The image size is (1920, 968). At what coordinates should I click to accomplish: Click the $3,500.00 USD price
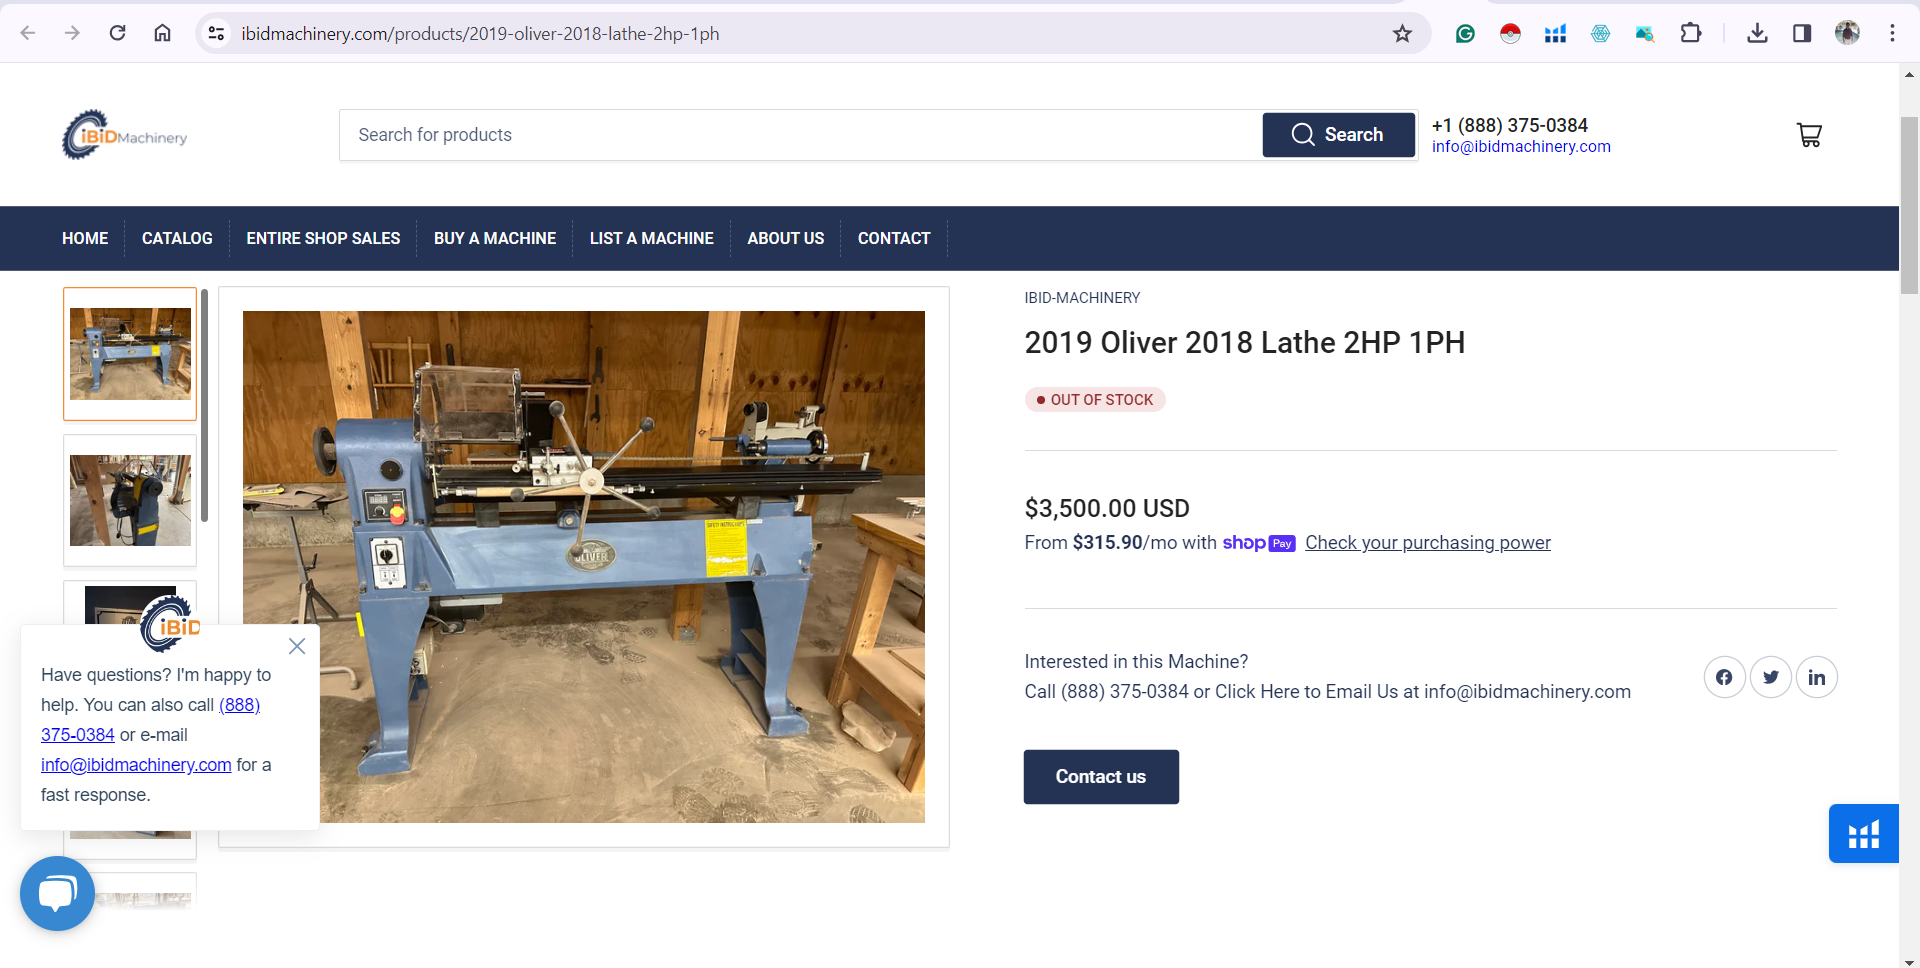[1107, 508]
